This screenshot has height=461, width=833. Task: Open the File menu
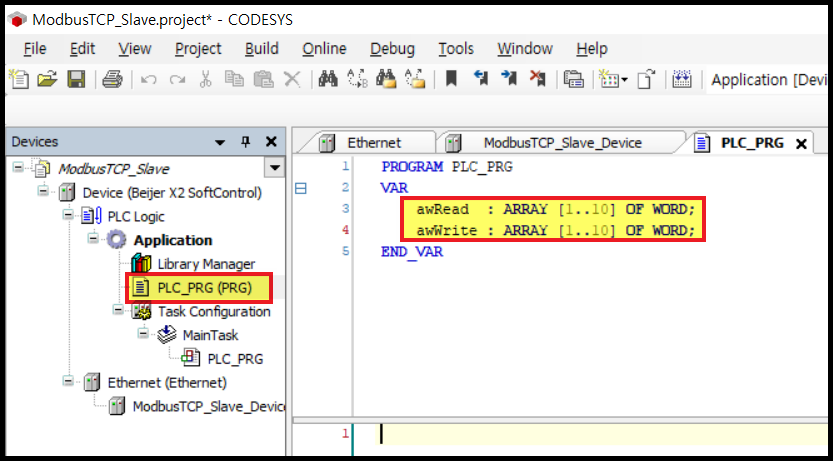(x=35, y=49)
